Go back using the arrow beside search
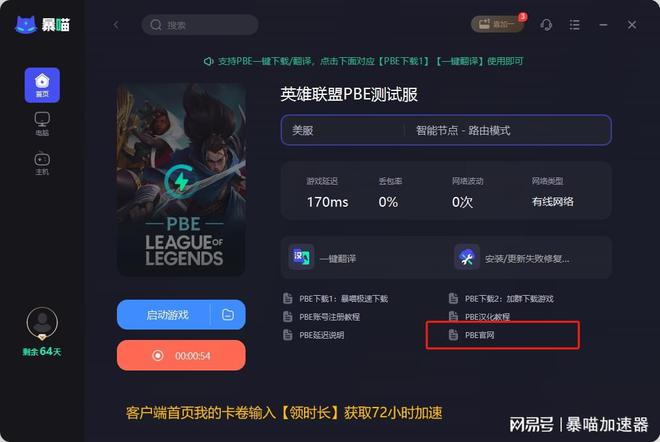 116,25
